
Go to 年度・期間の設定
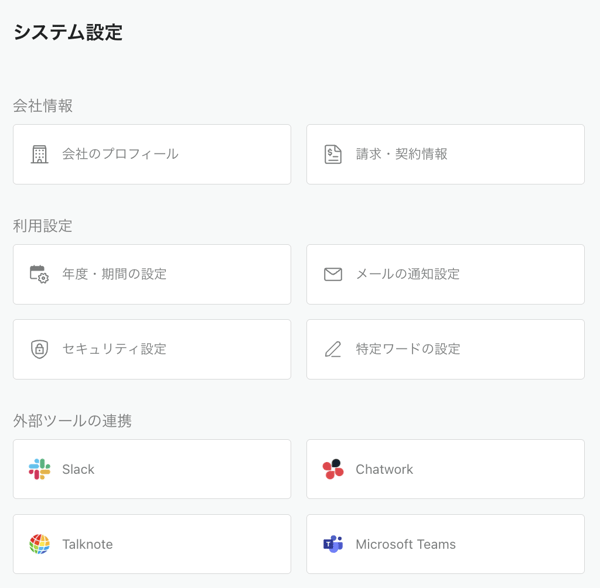(152, 274)
